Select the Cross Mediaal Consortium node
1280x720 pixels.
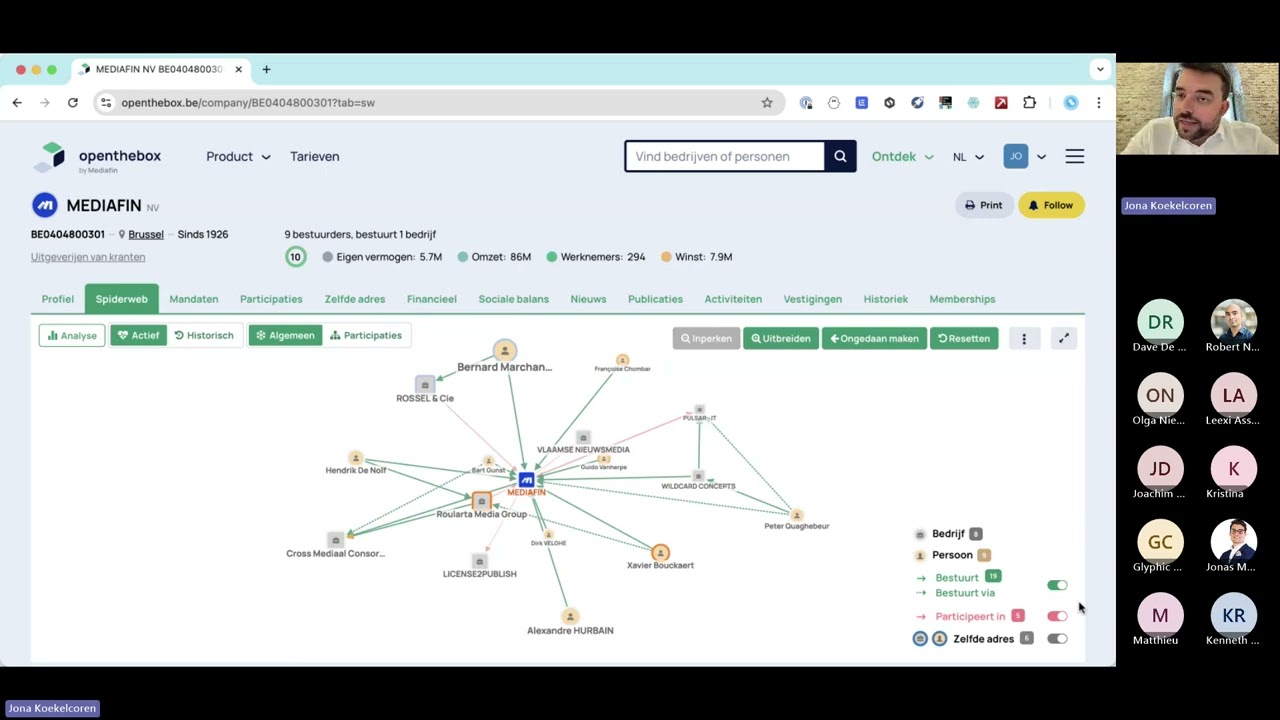[335, 540]
